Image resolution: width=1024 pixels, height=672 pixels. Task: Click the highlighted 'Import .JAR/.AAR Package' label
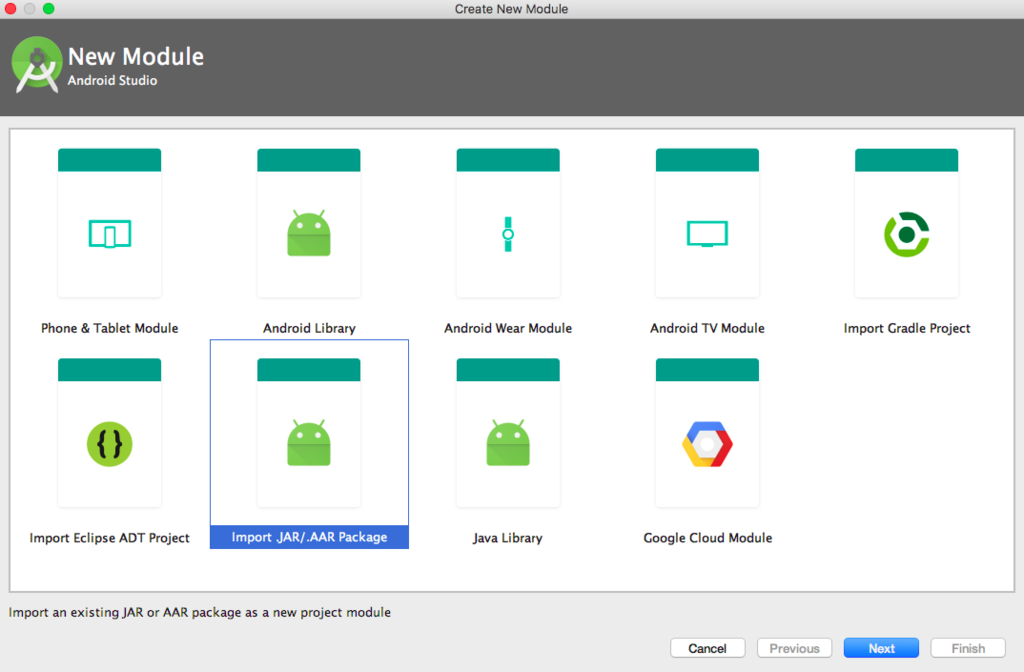coord(309,537)
